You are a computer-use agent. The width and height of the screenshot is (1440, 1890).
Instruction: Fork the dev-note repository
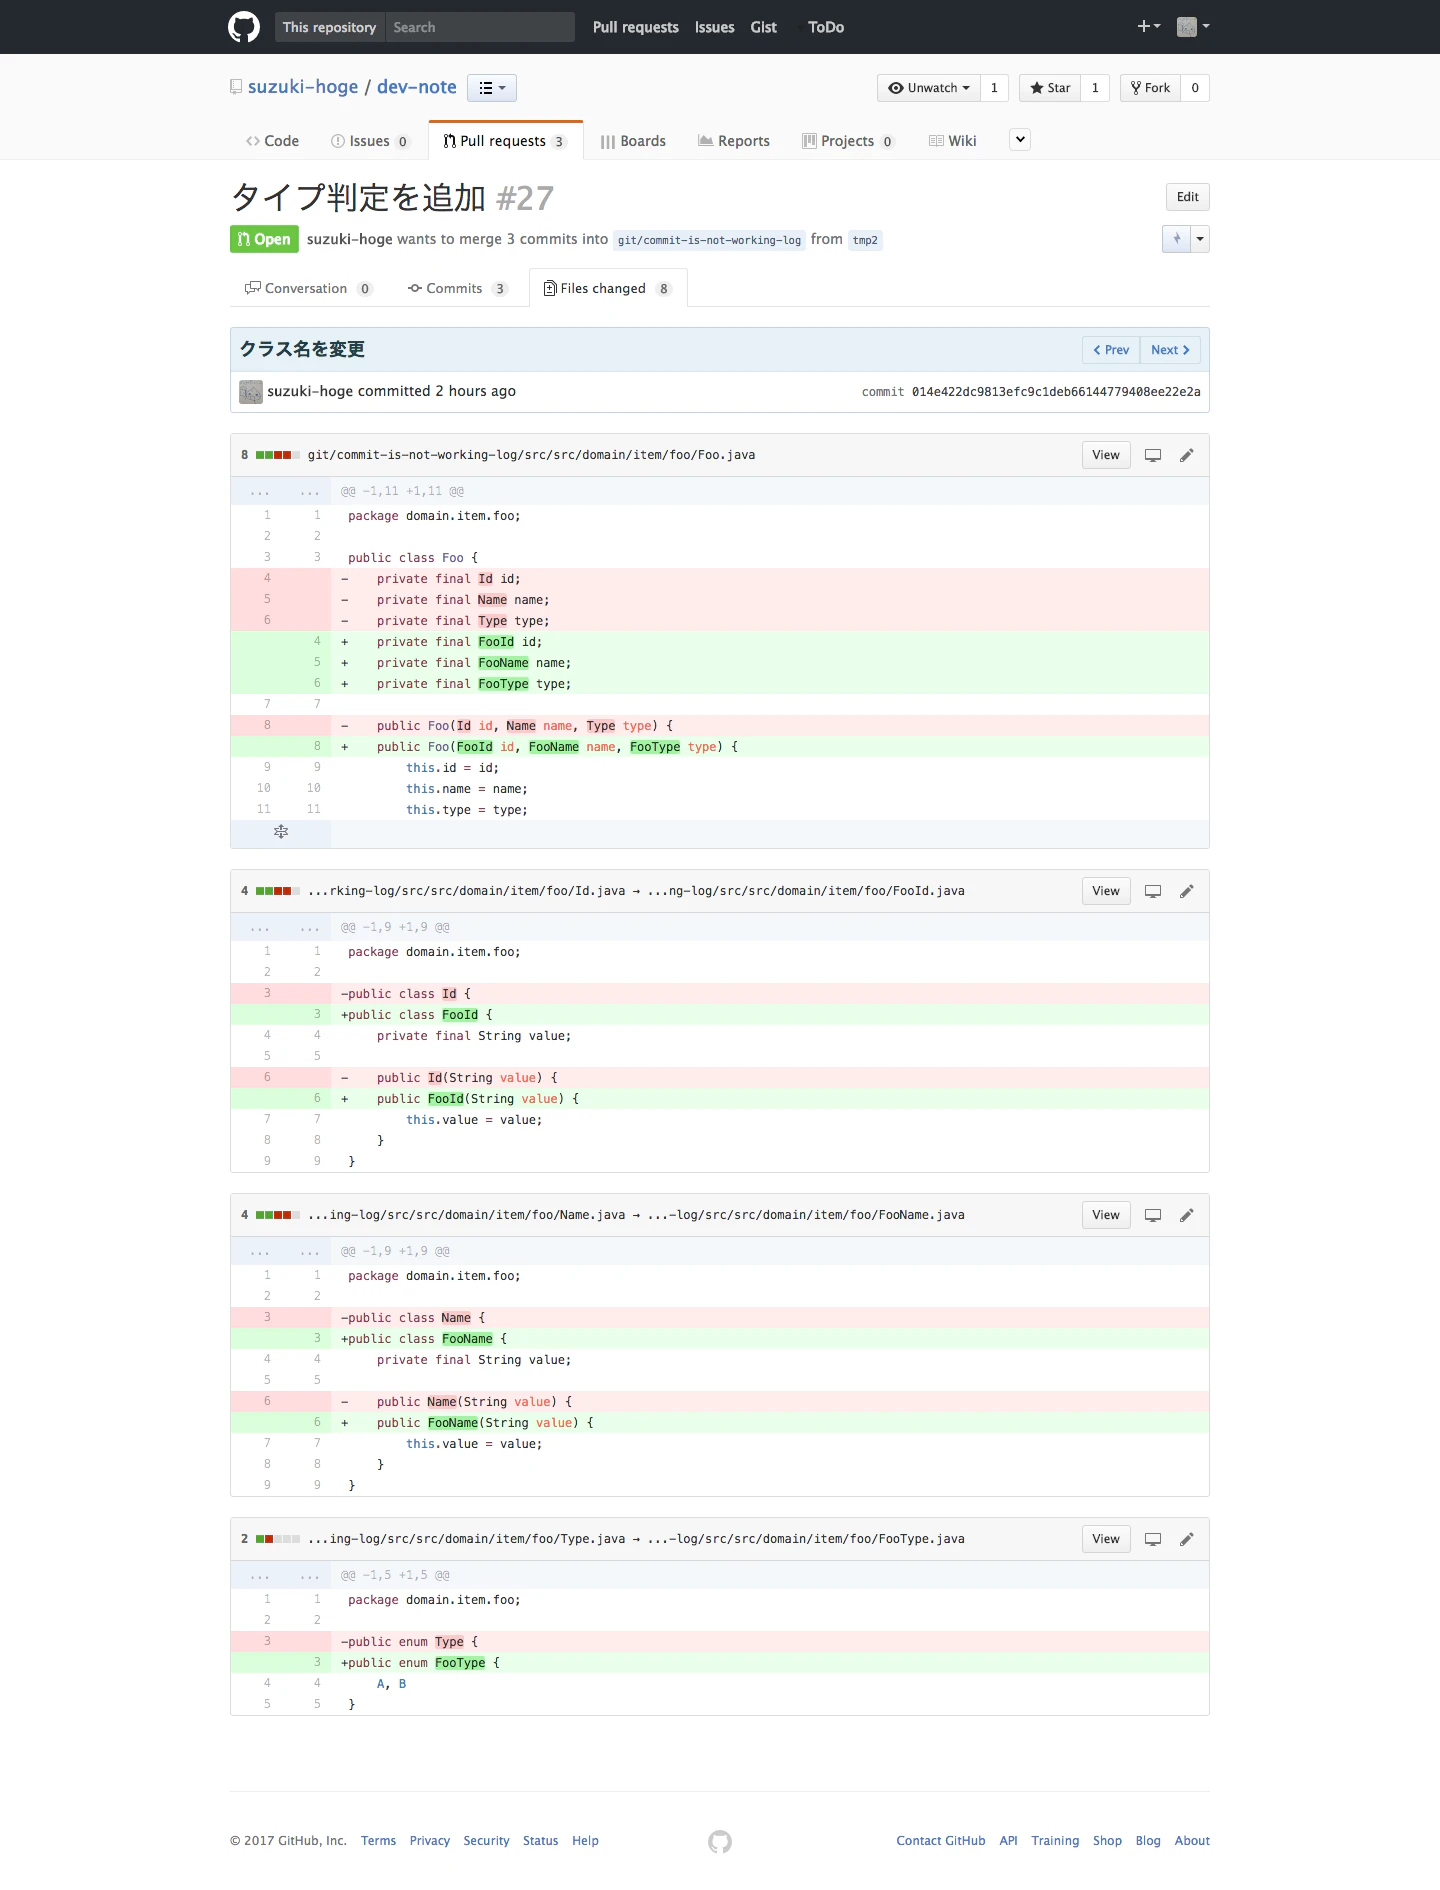pos(1150,88)
